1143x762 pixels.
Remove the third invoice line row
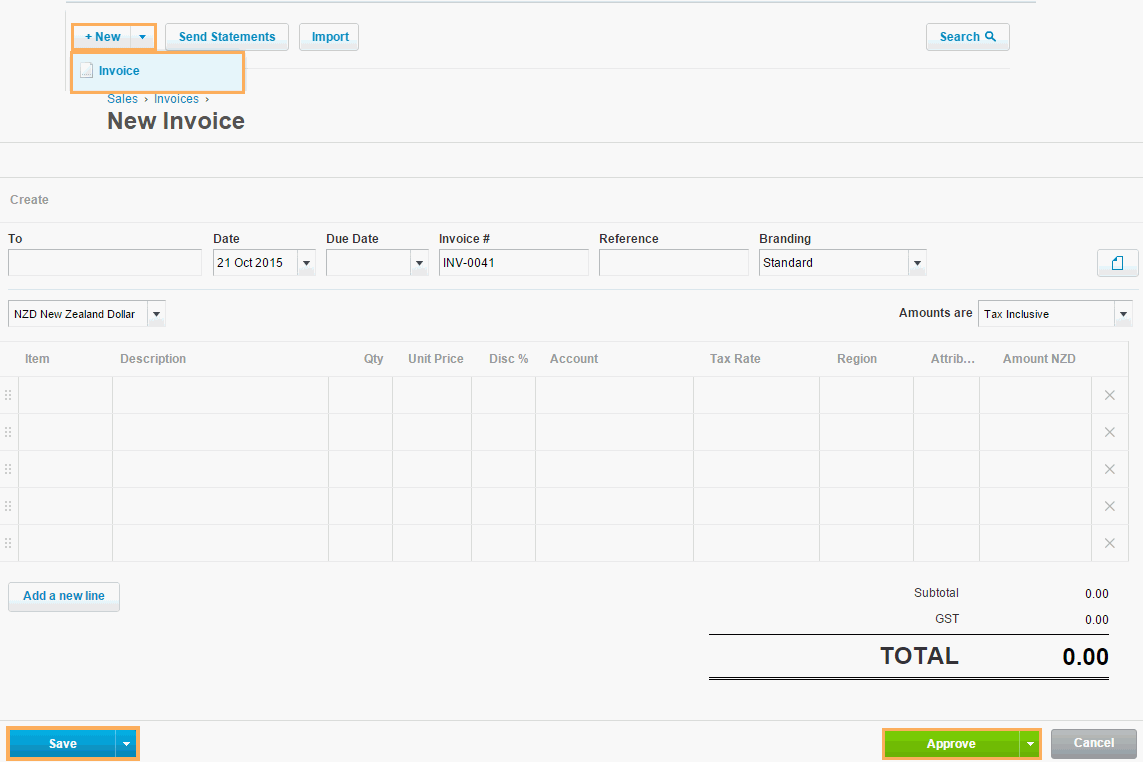tap(1109, 469)
